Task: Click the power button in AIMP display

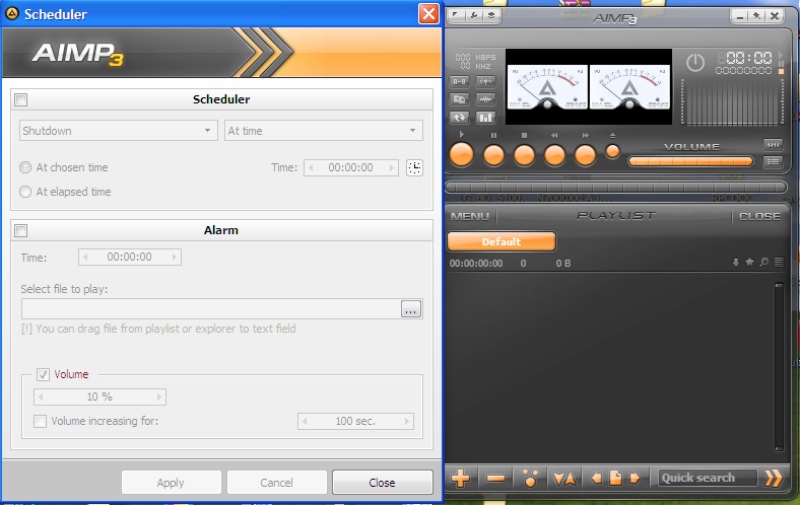Action: 695,62
